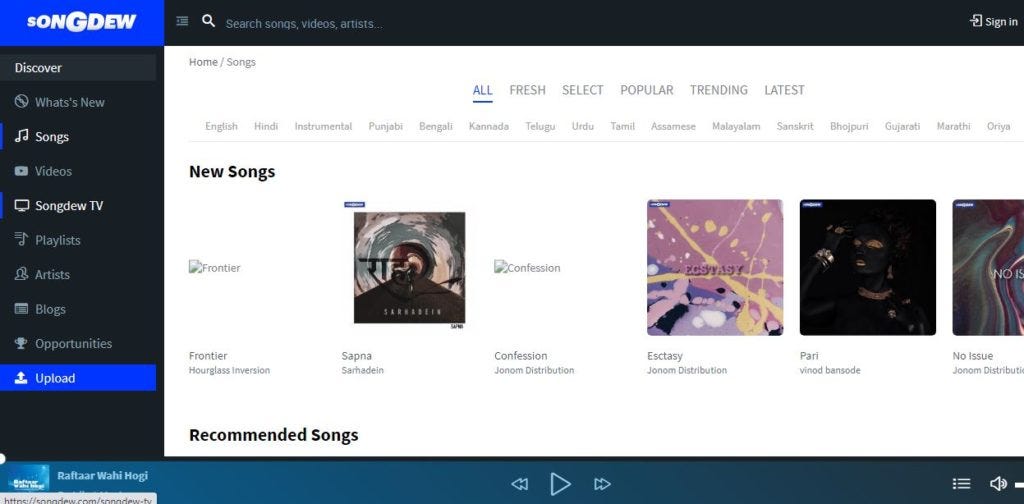Filter songs by Malayalam language
1024x504 pixels.
pyautogui.click(x=736, y=126)
